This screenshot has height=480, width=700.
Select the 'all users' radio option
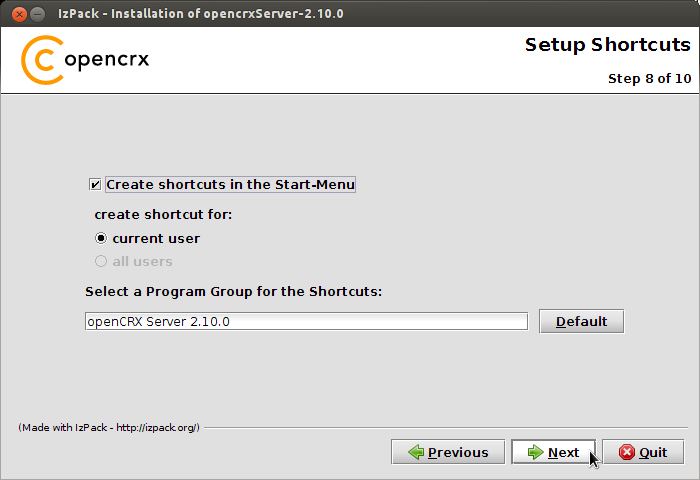click(101, 261)
